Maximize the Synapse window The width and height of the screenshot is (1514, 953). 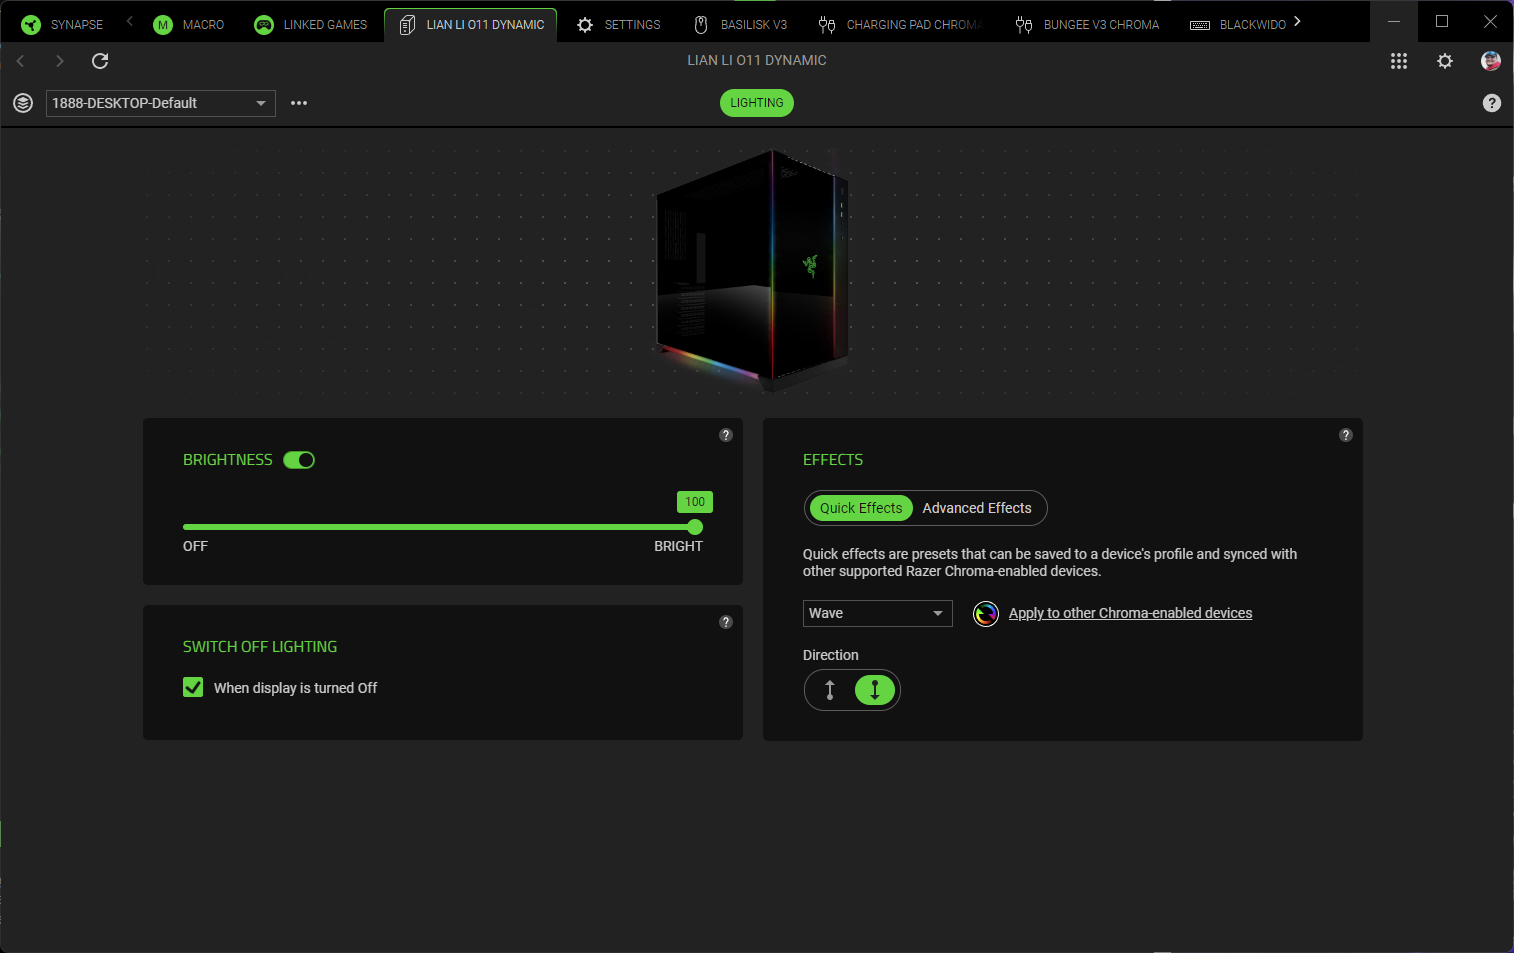[x=1442, y=21]
